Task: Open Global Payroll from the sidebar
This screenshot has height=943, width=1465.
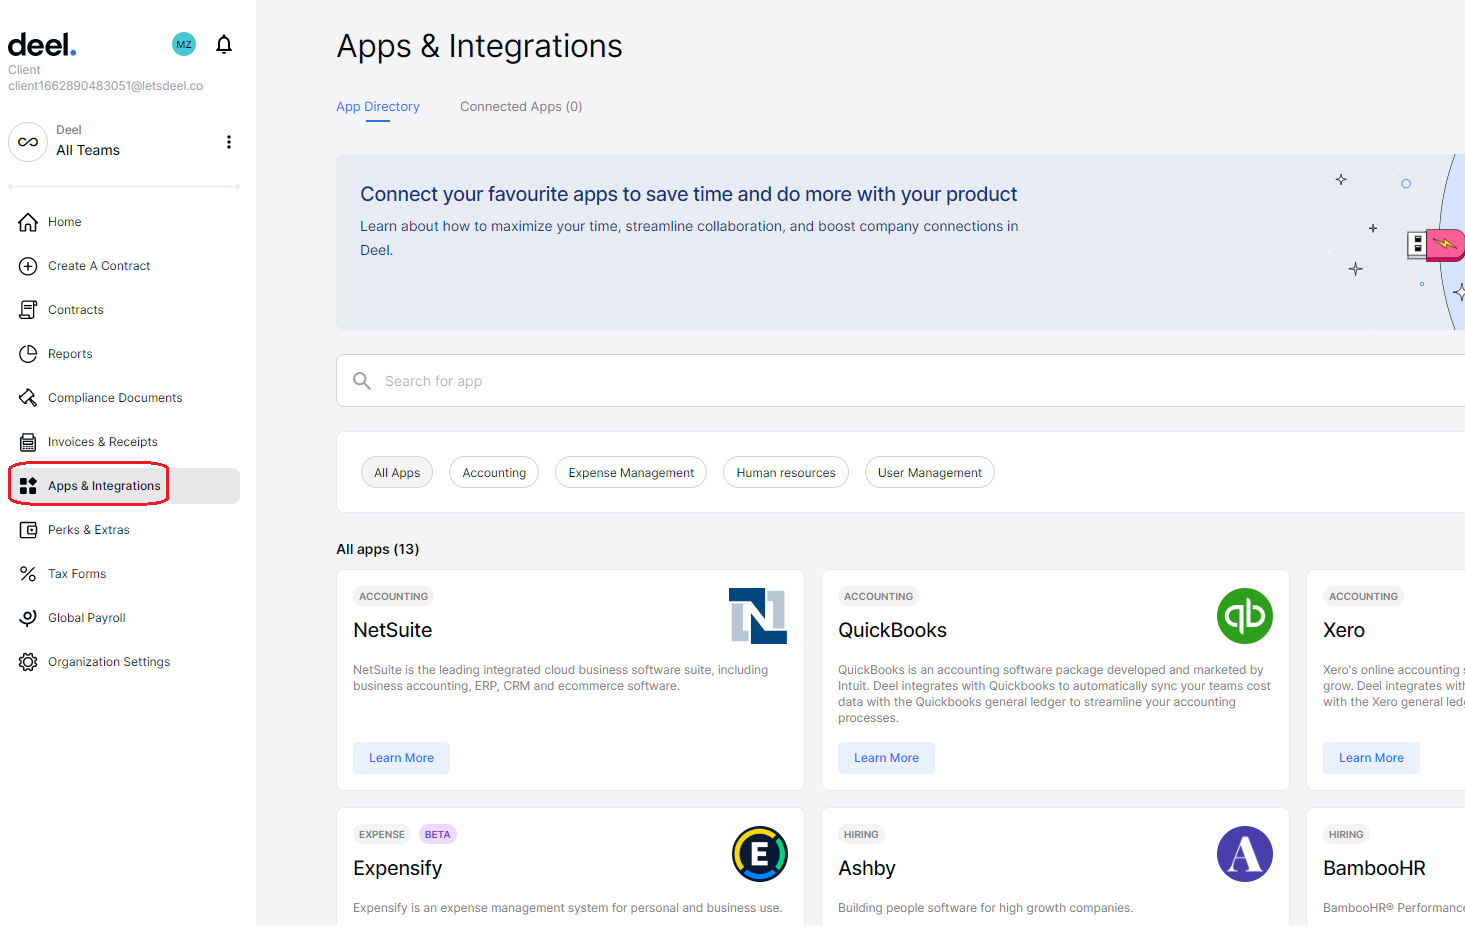Action: (28, 617)
